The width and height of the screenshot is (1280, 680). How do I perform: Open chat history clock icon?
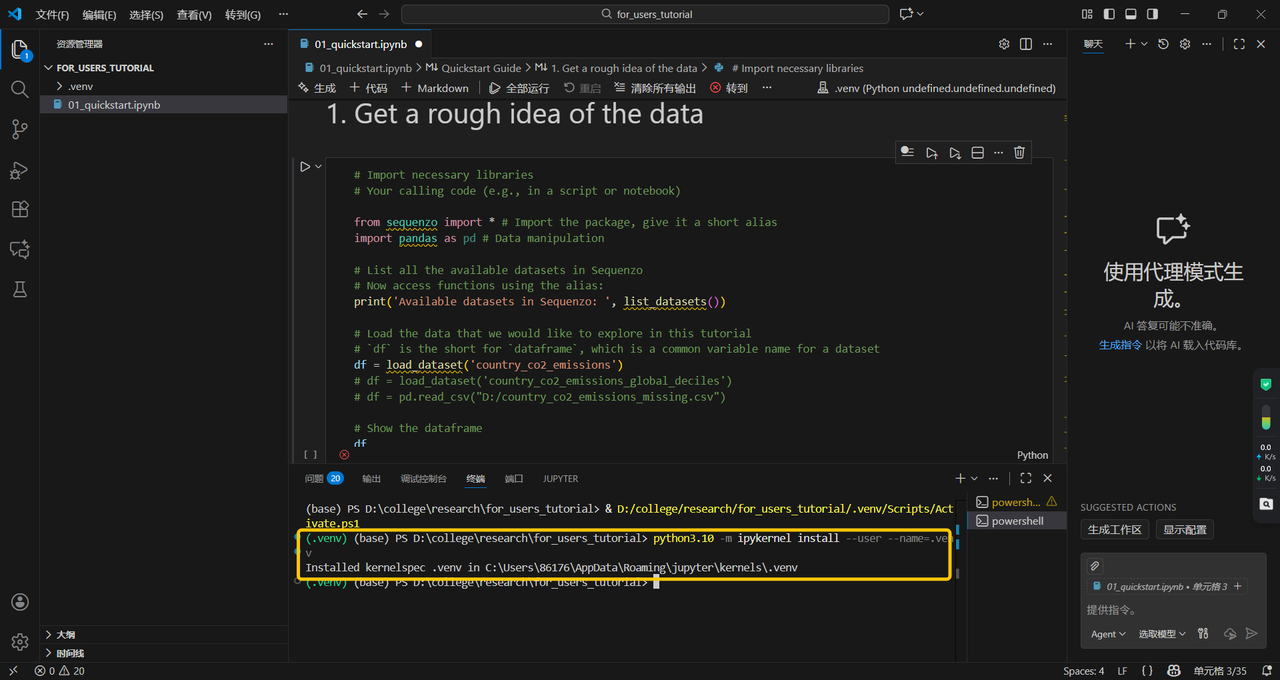1163,44
